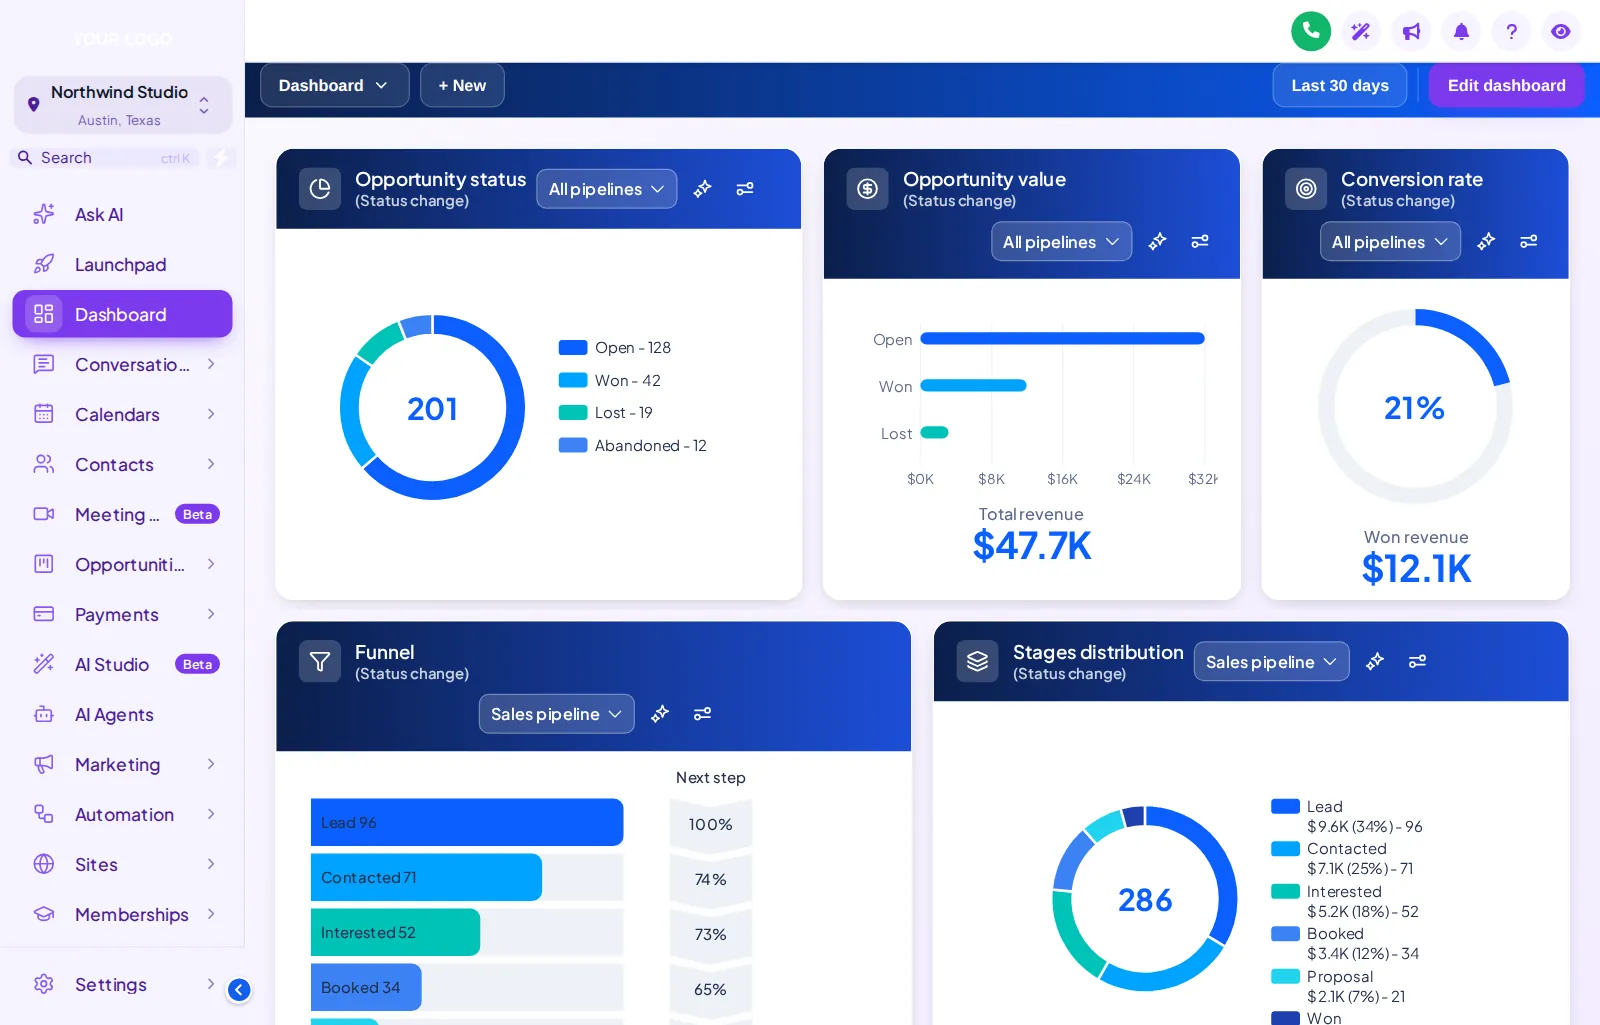Click the AI sparkle icon on Stages distribution

click(1375, 661)
